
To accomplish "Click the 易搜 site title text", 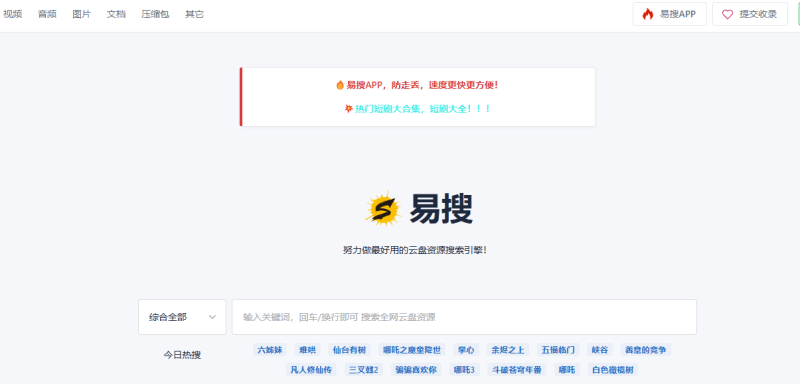I will pos(441,208).
